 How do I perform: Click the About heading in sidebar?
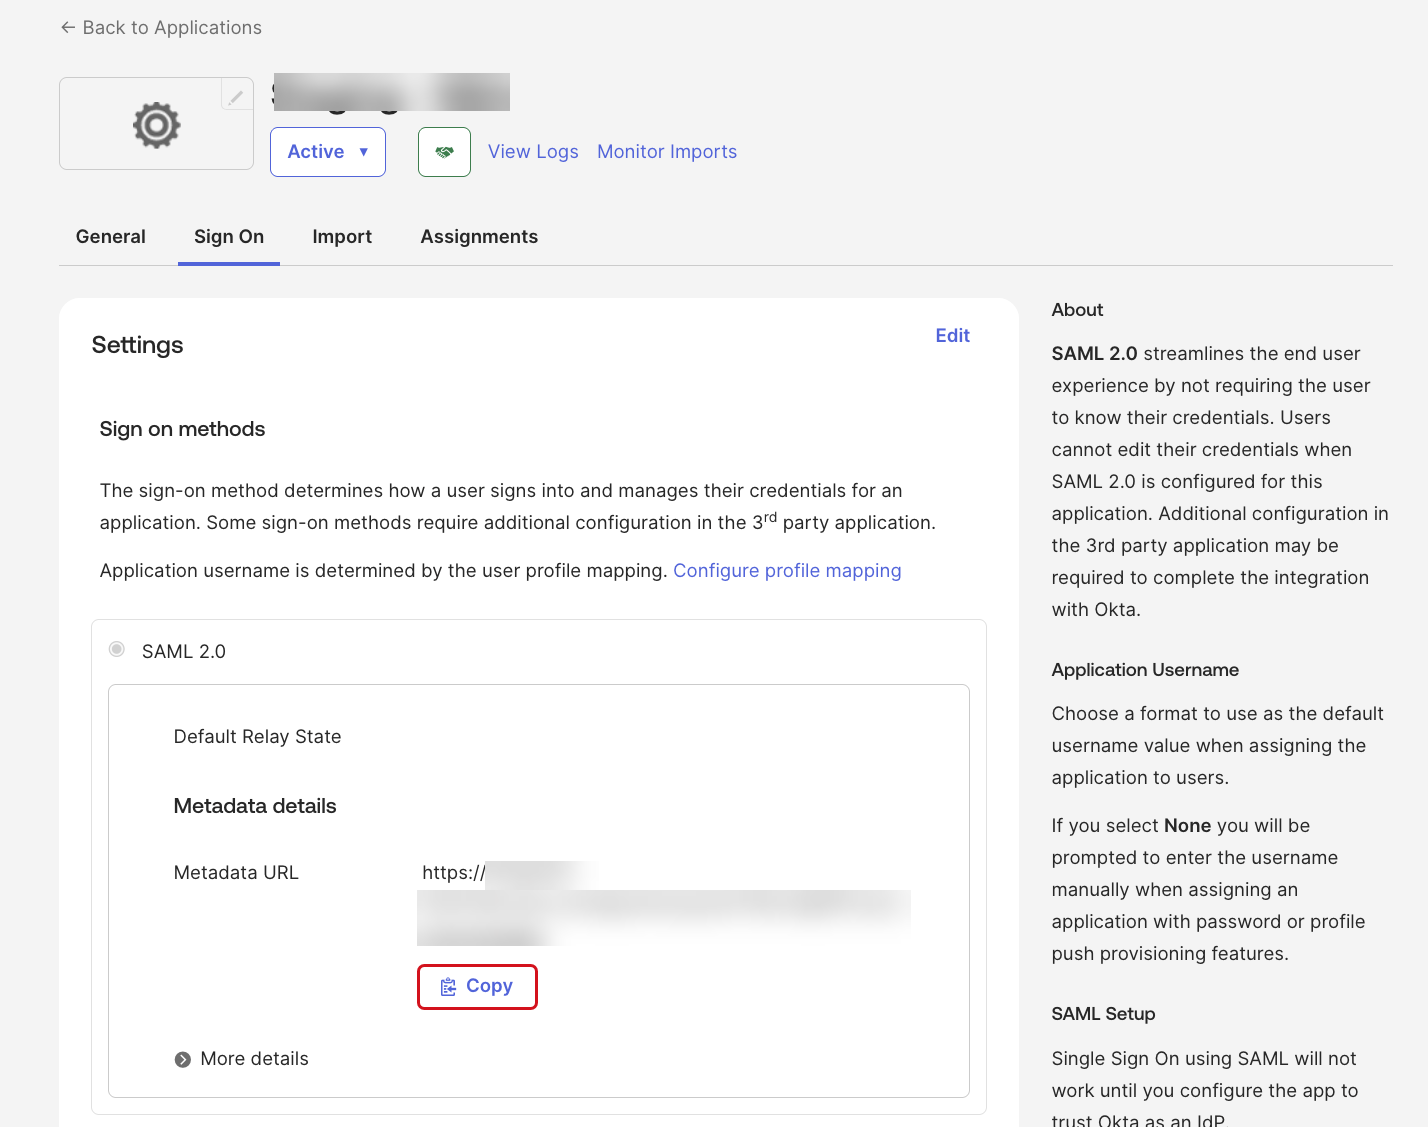(1078, 310)
